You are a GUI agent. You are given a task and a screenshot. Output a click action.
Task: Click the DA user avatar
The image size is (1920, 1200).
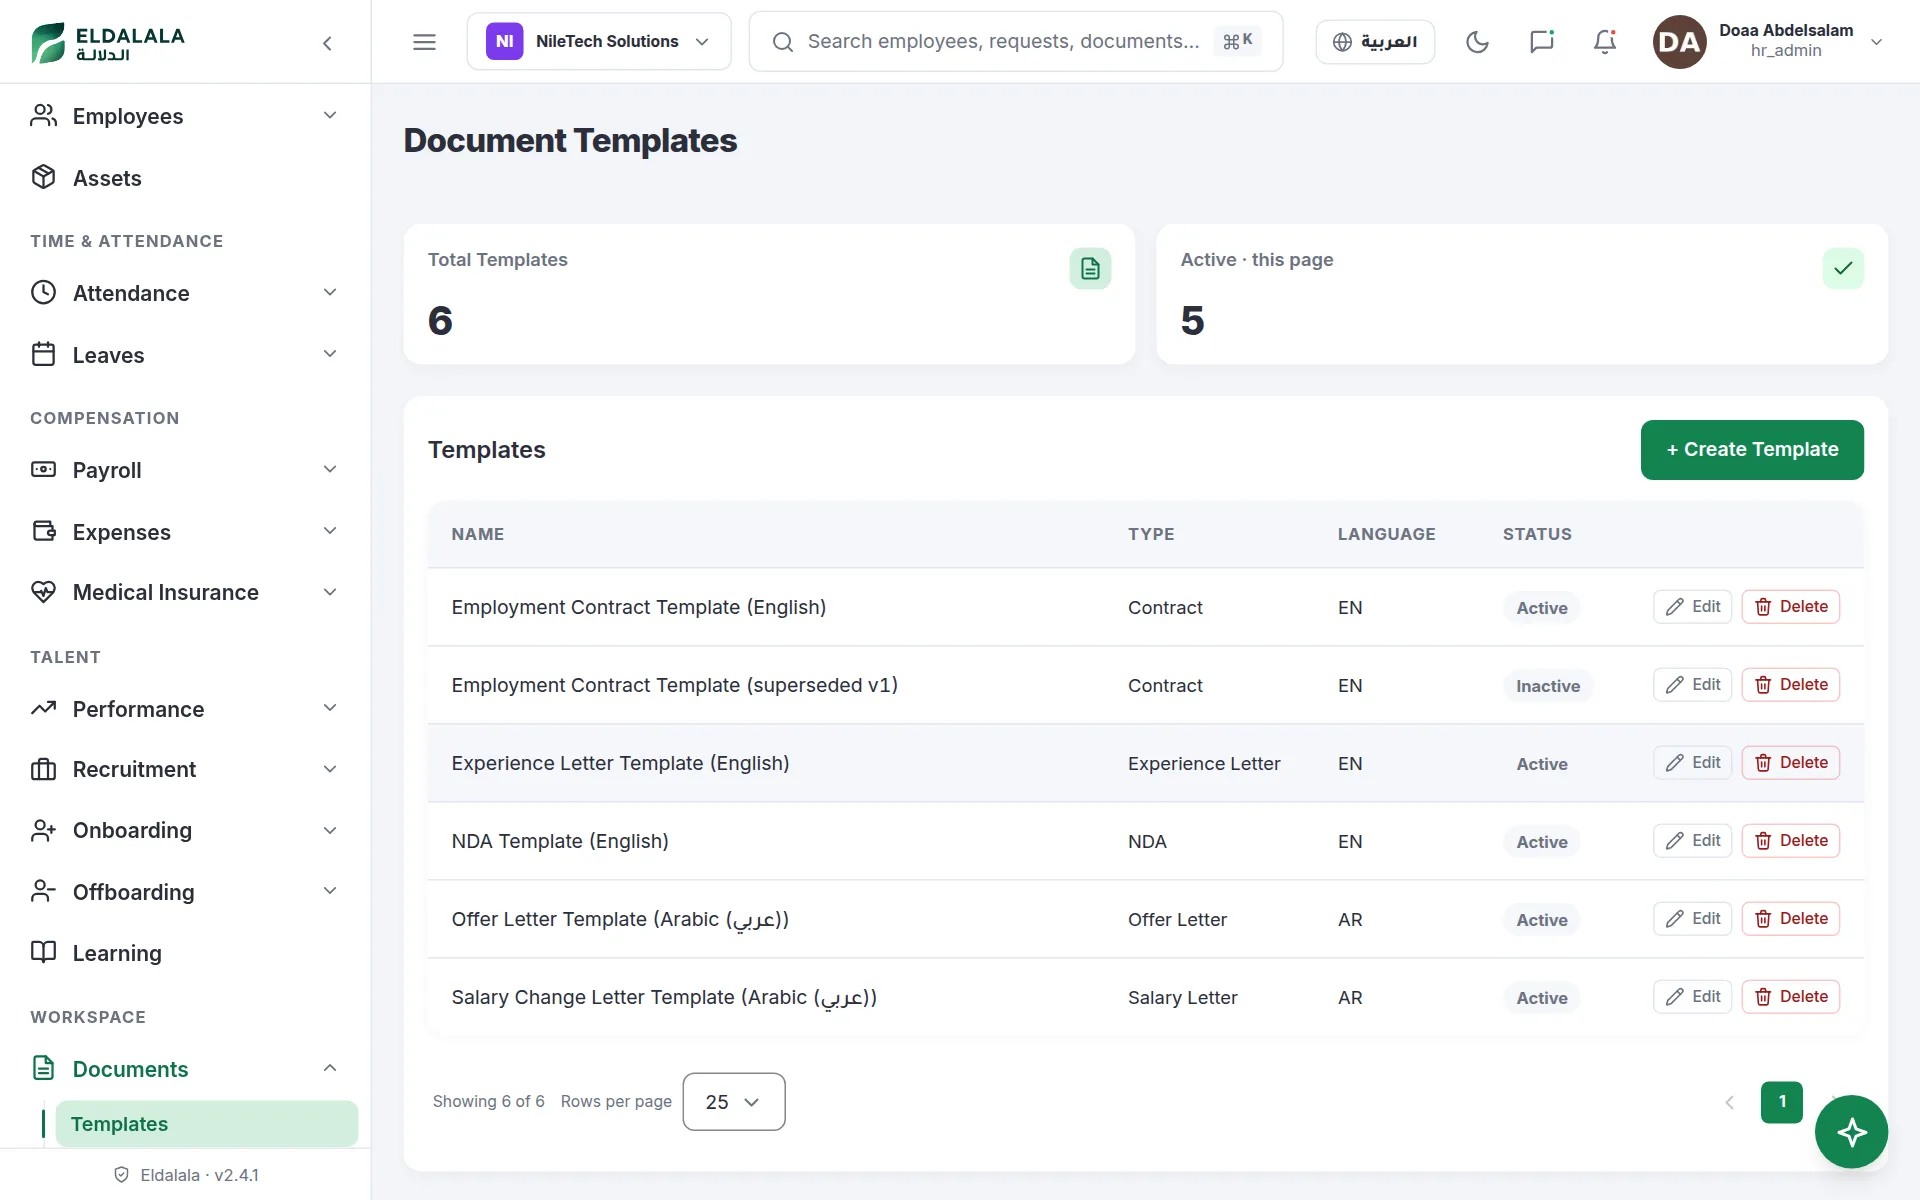pos(1679,42)
